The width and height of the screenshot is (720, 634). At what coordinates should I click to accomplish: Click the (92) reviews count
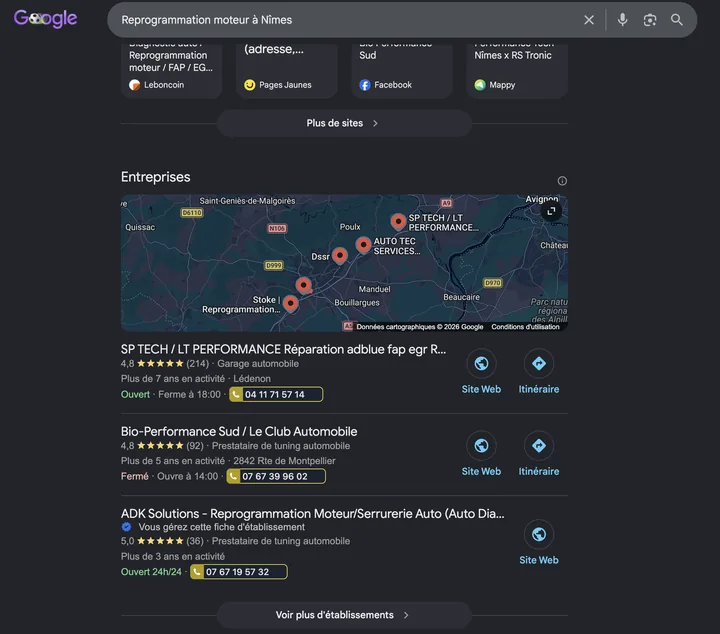pyautogui.click(x=195, y=446)
